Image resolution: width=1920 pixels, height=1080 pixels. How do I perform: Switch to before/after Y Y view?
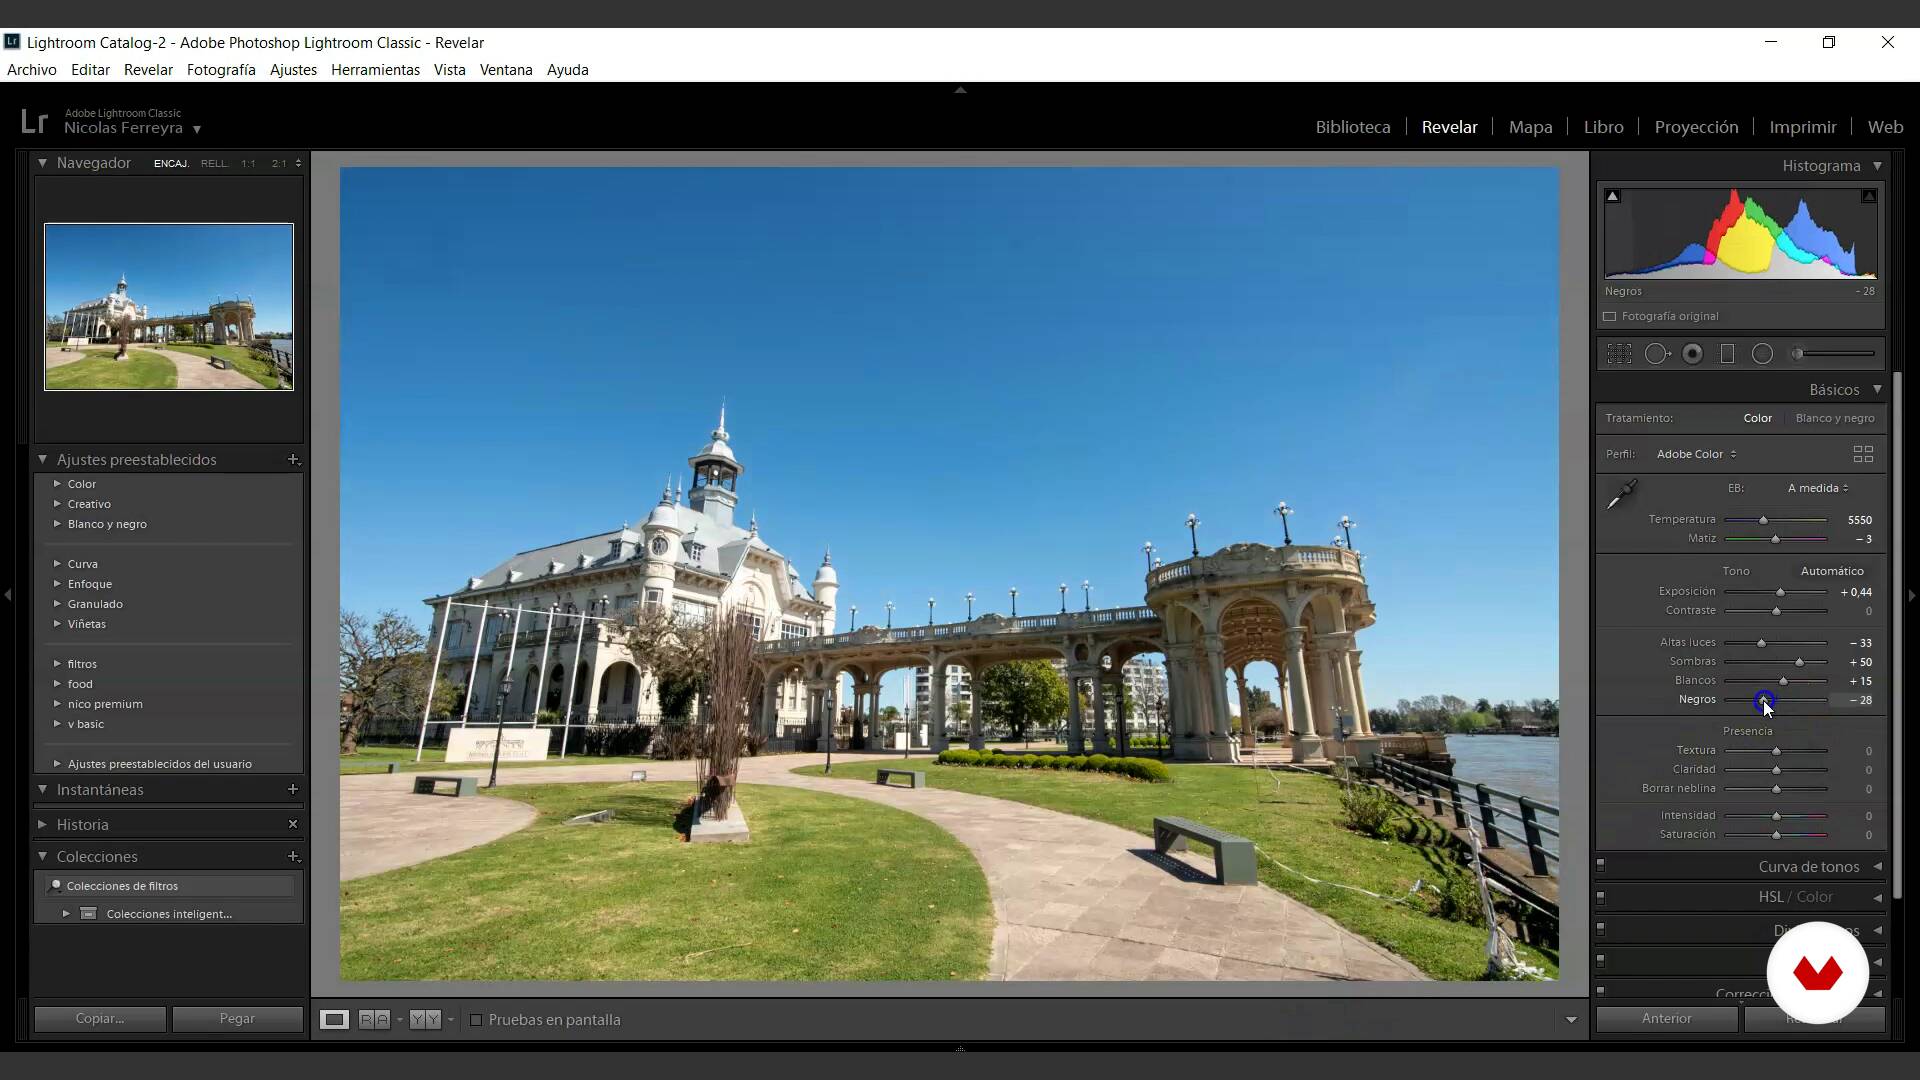(x=425, y=1019)
